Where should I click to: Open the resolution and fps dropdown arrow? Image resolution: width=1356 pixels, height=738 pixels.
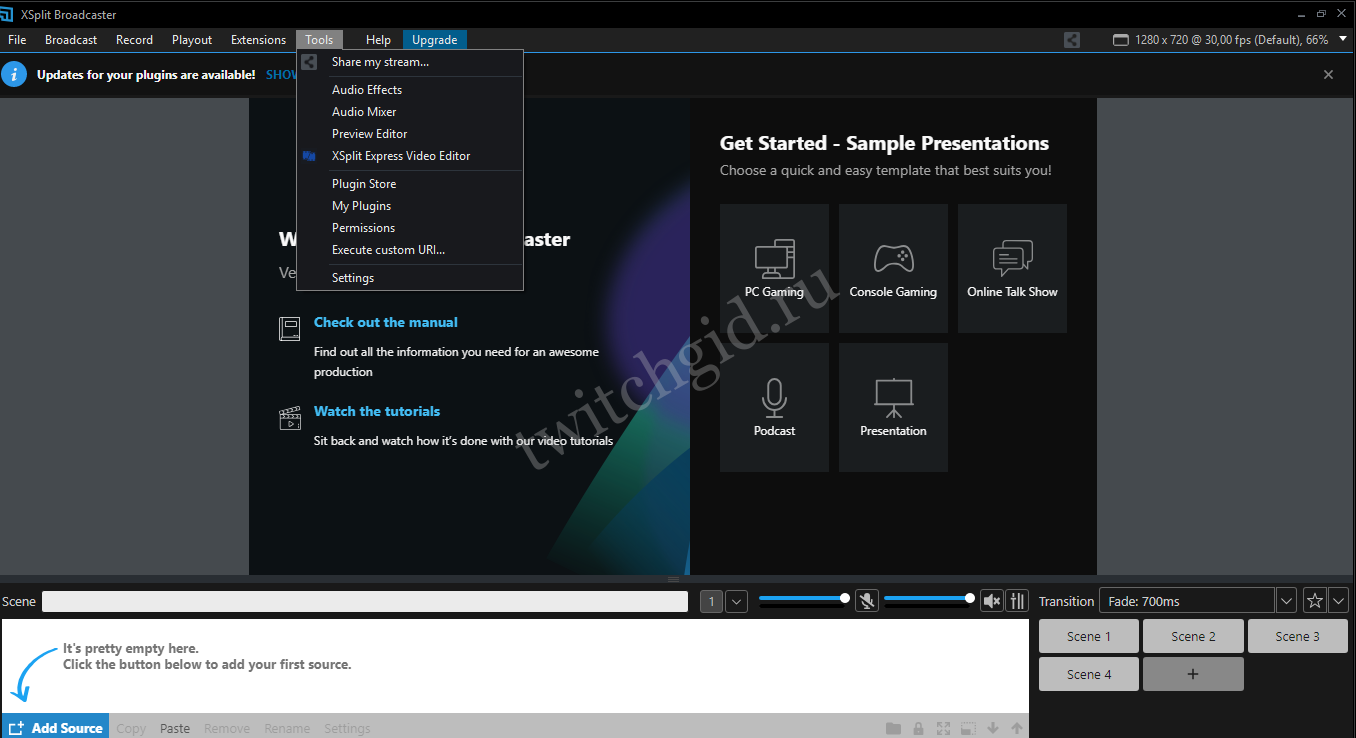coord(1343,40)
